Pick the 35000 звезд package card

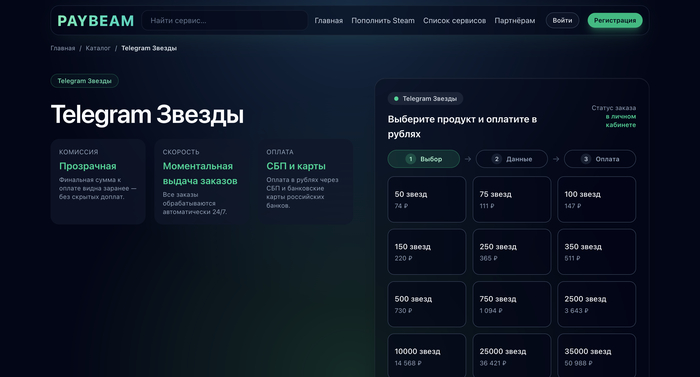tap(596, 356)
